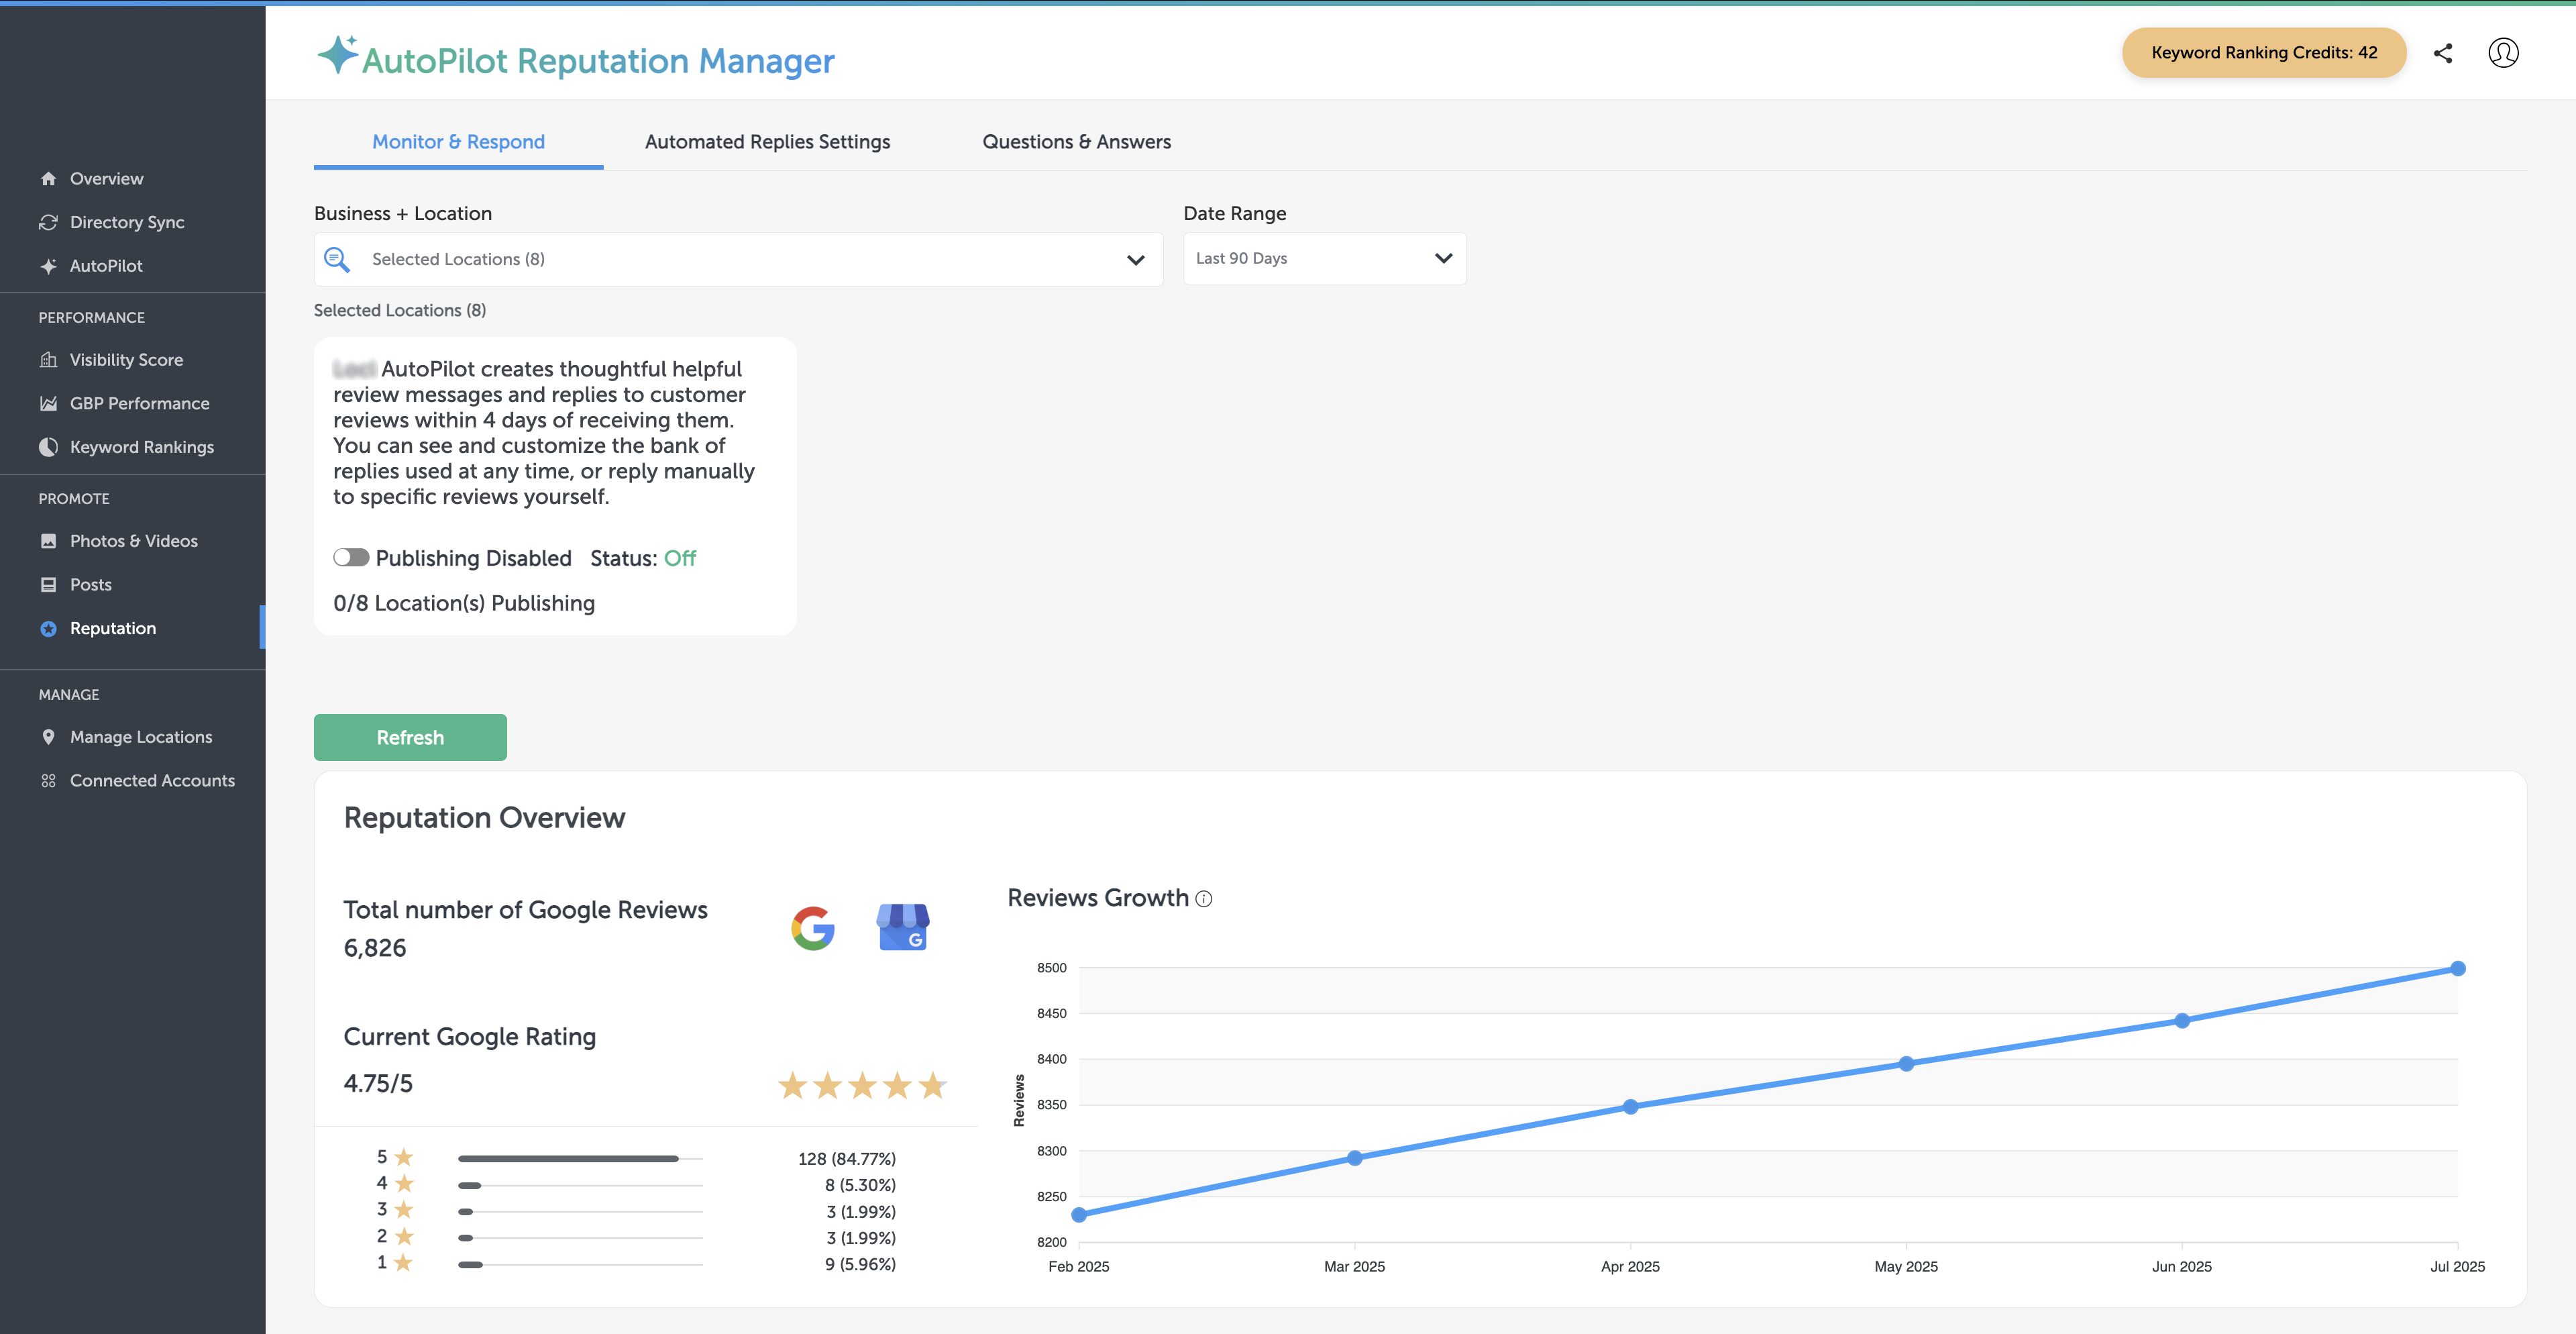Click the Reputation star badge icon
Screen dimensions: 2576x1334
(48, 629)
